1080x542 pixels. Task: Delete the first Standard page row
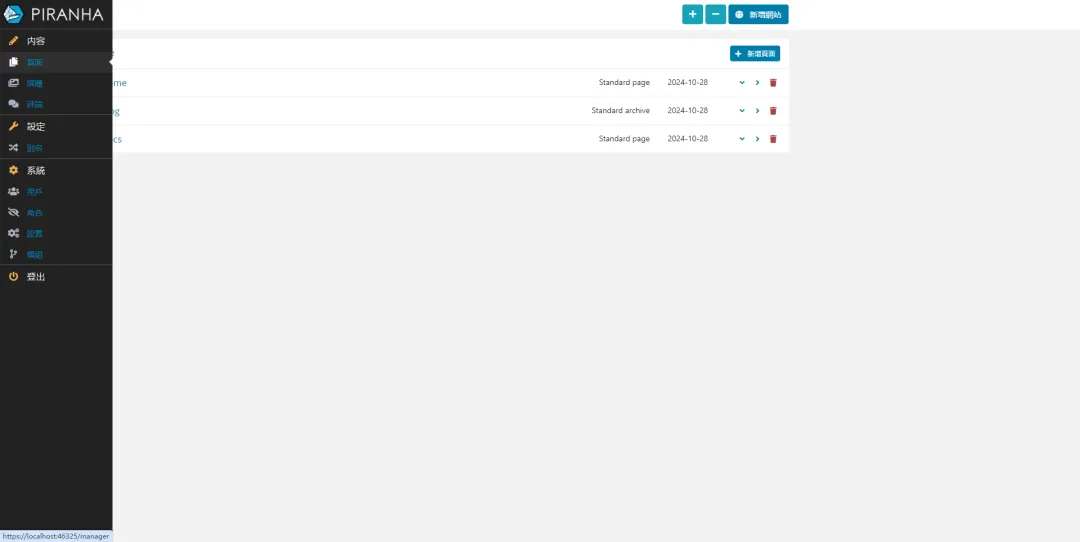(773, 83)
